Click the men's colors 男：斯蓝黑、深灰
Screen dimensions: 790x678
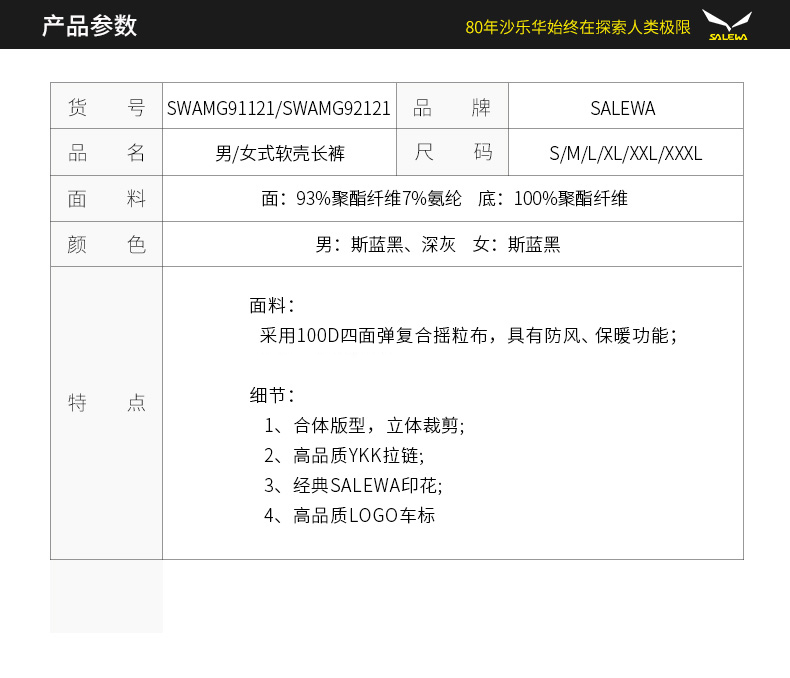pos(385,244)
